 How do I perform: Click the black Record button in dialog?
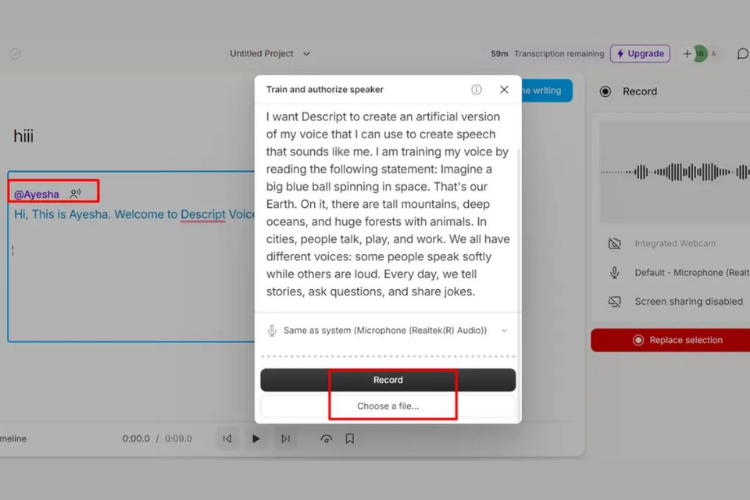[x=388, y=380]
